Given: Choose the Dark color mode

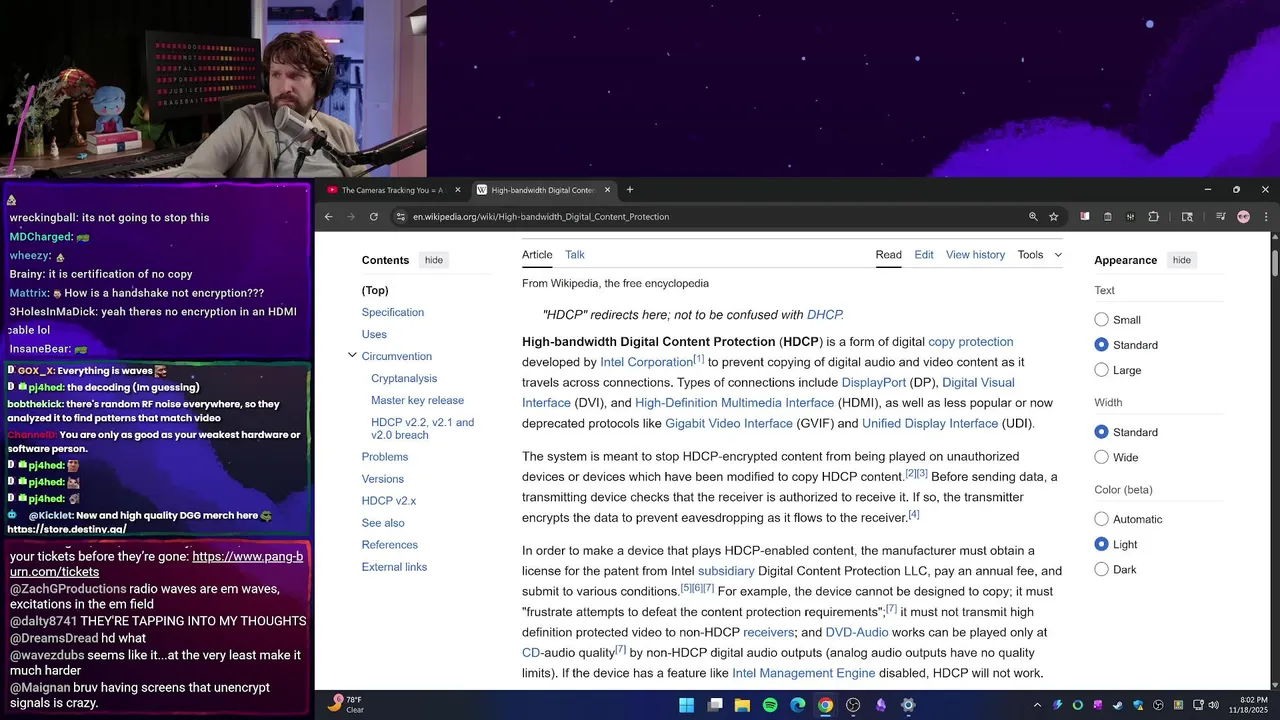Looking at the screenshot, I should (x=1101, y=569).
